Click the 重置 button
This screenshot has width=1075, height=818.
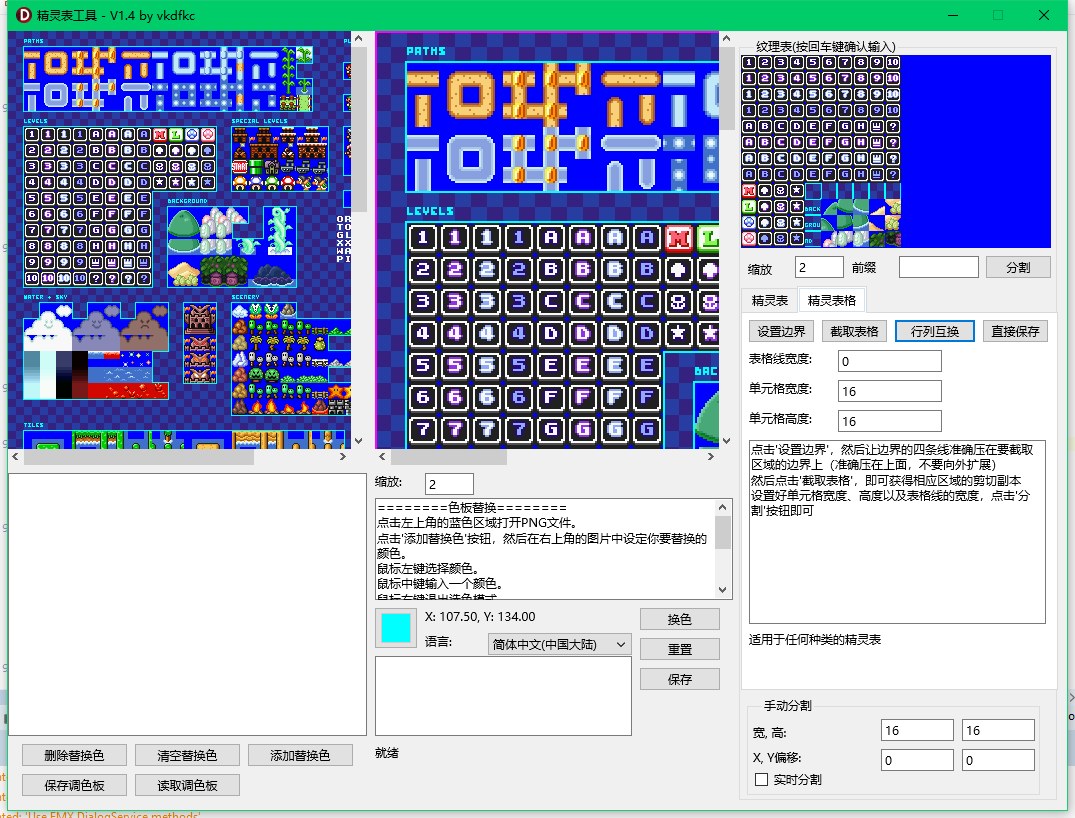point(679,649)
